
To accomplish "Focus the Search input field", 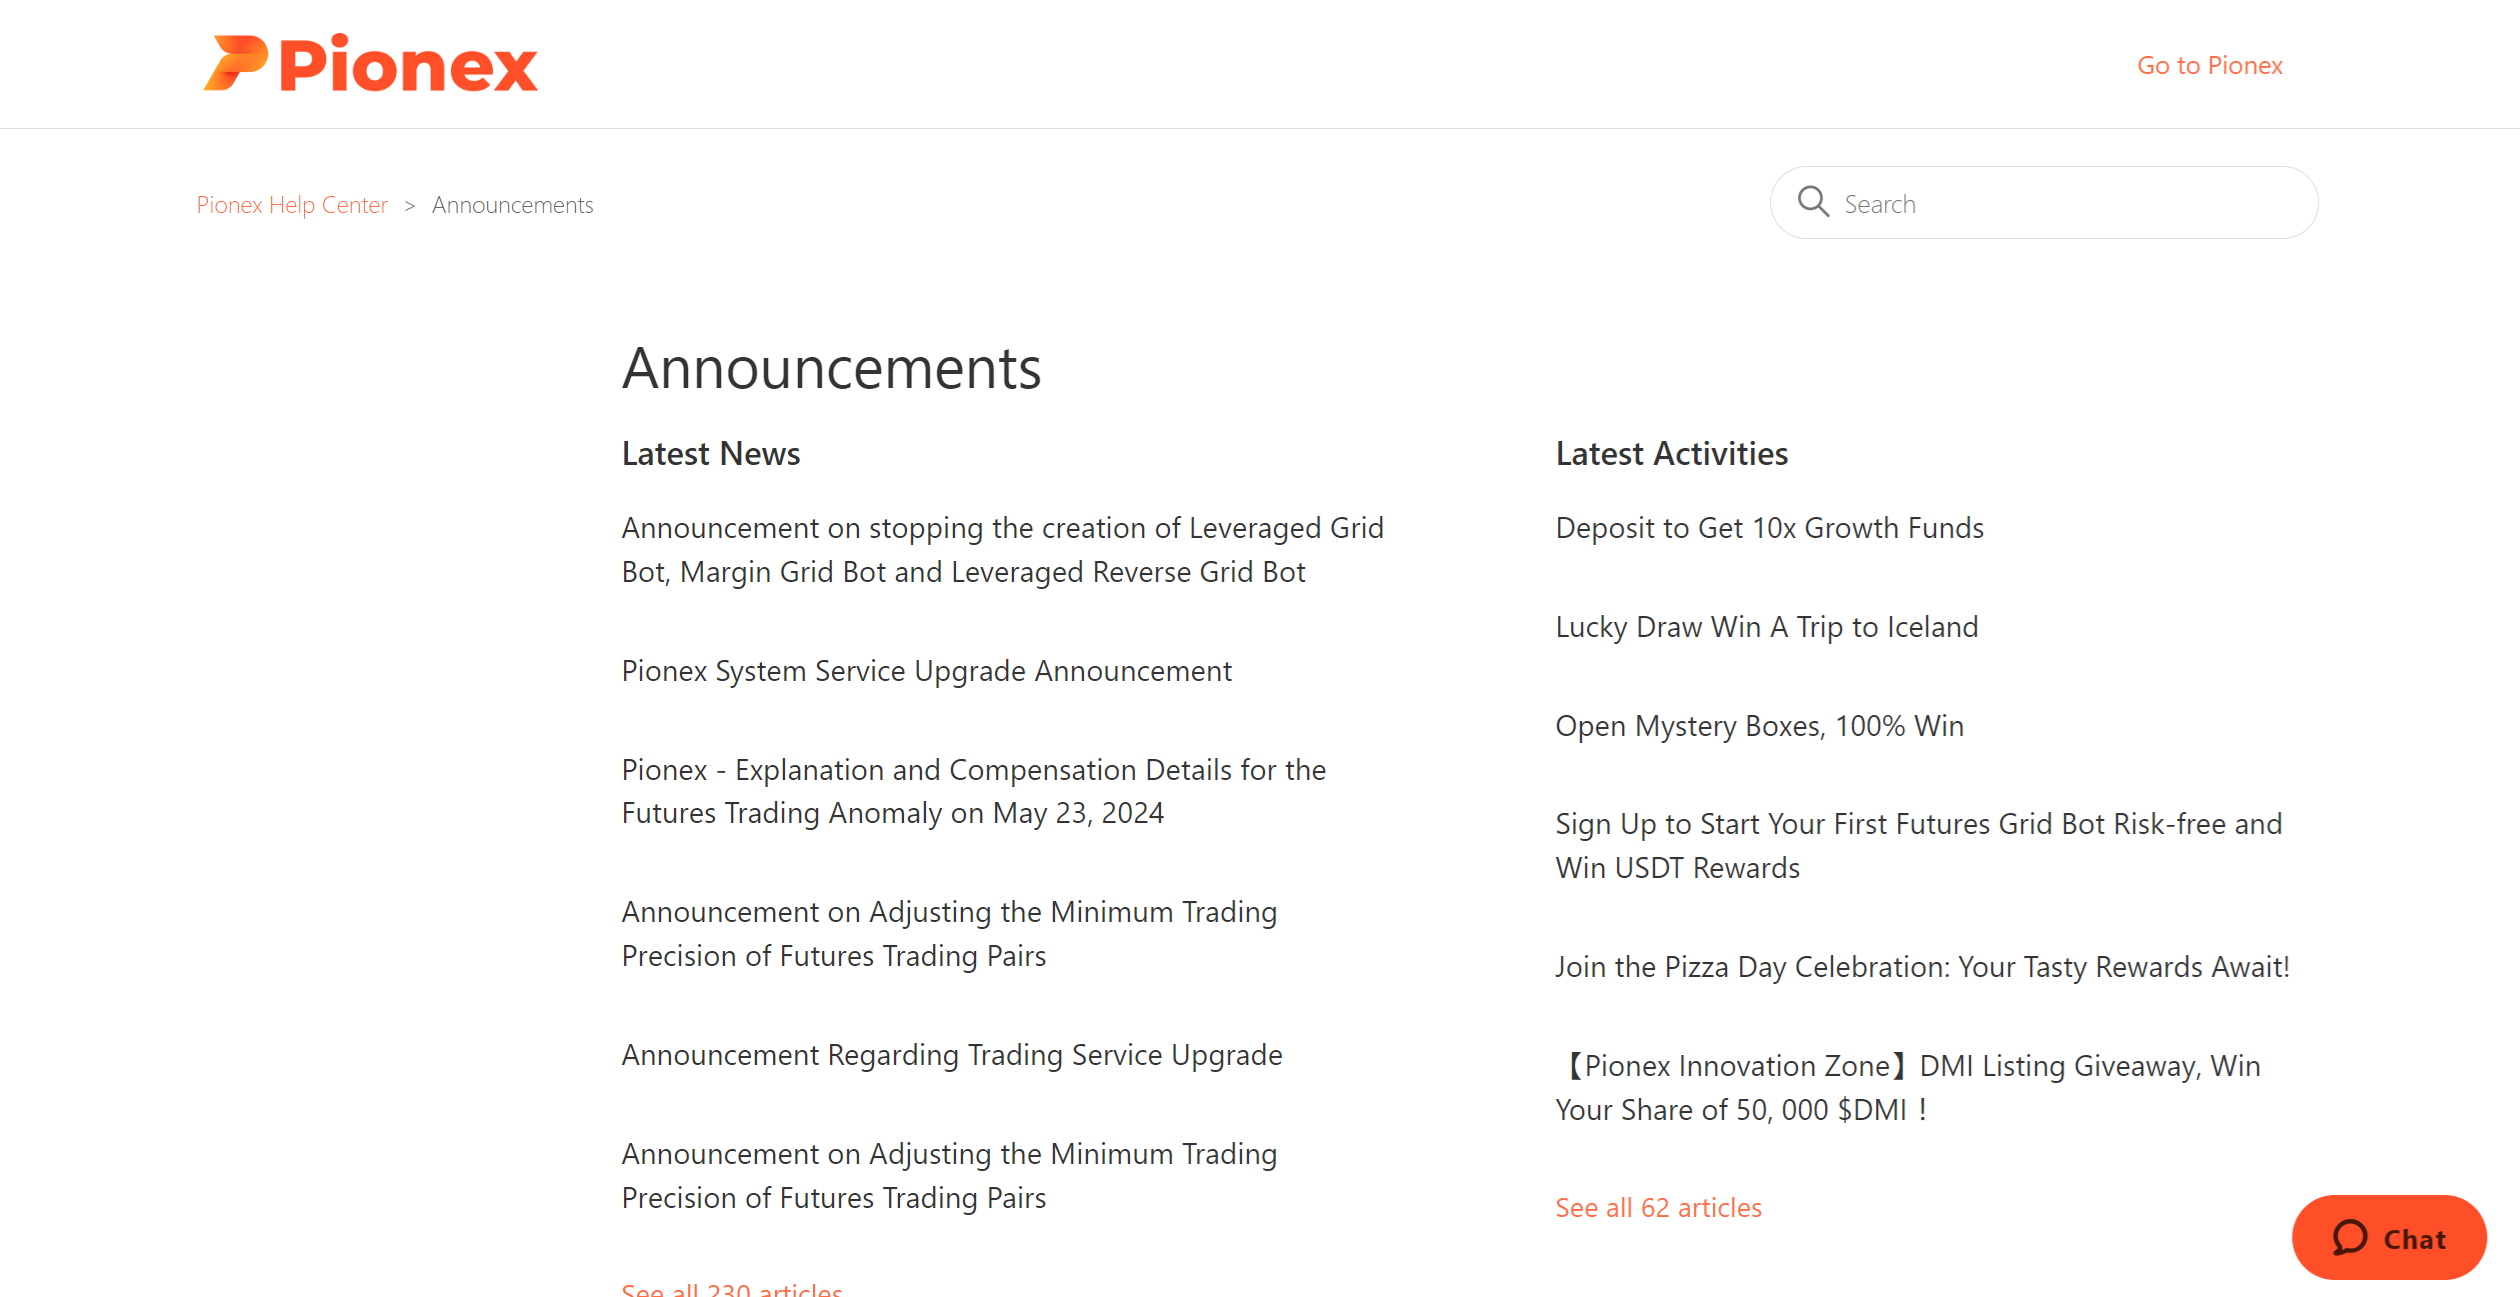I will (2043, 203).
